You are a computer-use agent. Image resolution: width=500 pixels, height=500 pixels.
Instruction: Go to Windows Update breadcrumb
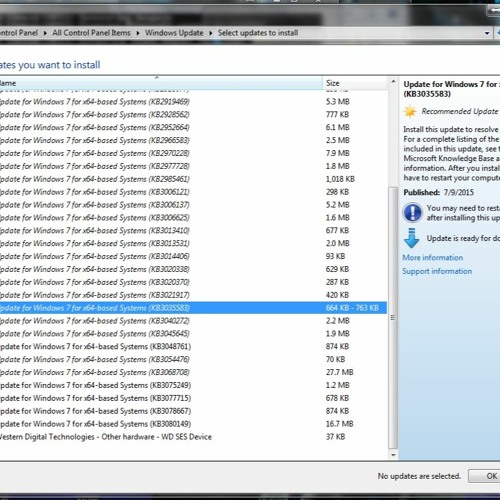(x=174, y=33)
